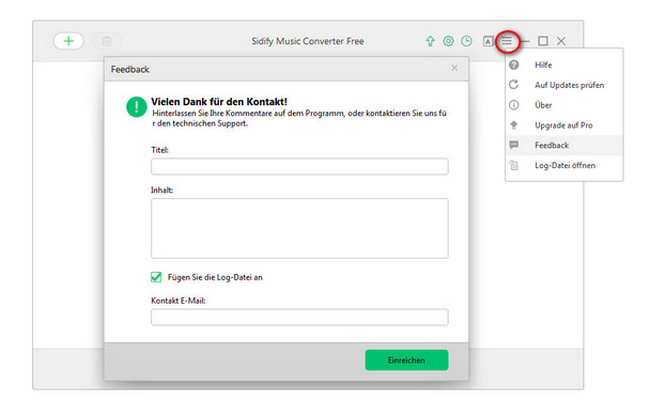Image resolution: width=650 pixels, height=404 pixels.
Task: Click the trash delete button in toolbar
Action: click(x=107, y=41)
